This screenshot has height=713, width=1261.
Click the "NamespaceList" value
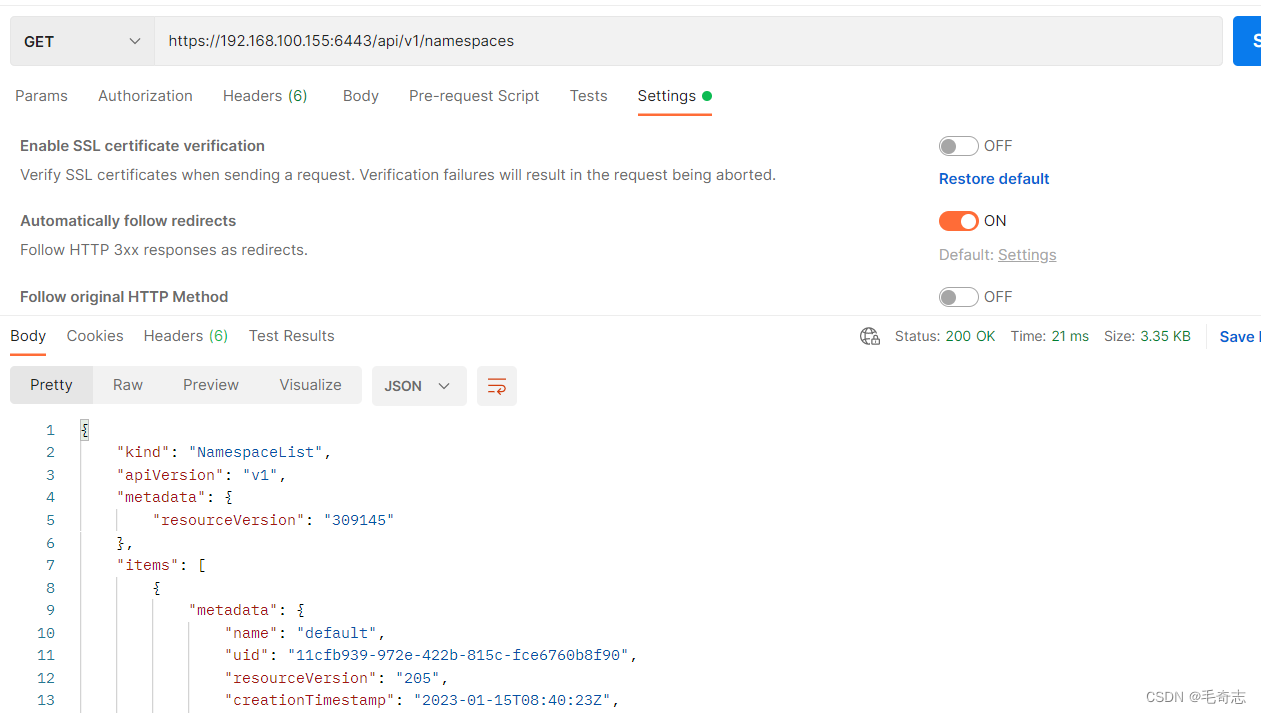pyautogui.click(x=255, y=452)
